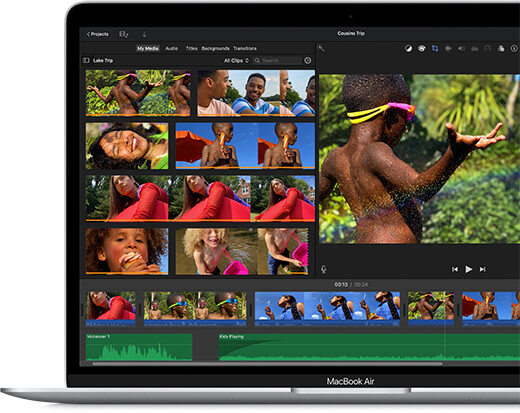Image resolution: width=520 pixels, height=413 pixels.
Task: Switch to the Transitions tab
Action: (245, 48)
